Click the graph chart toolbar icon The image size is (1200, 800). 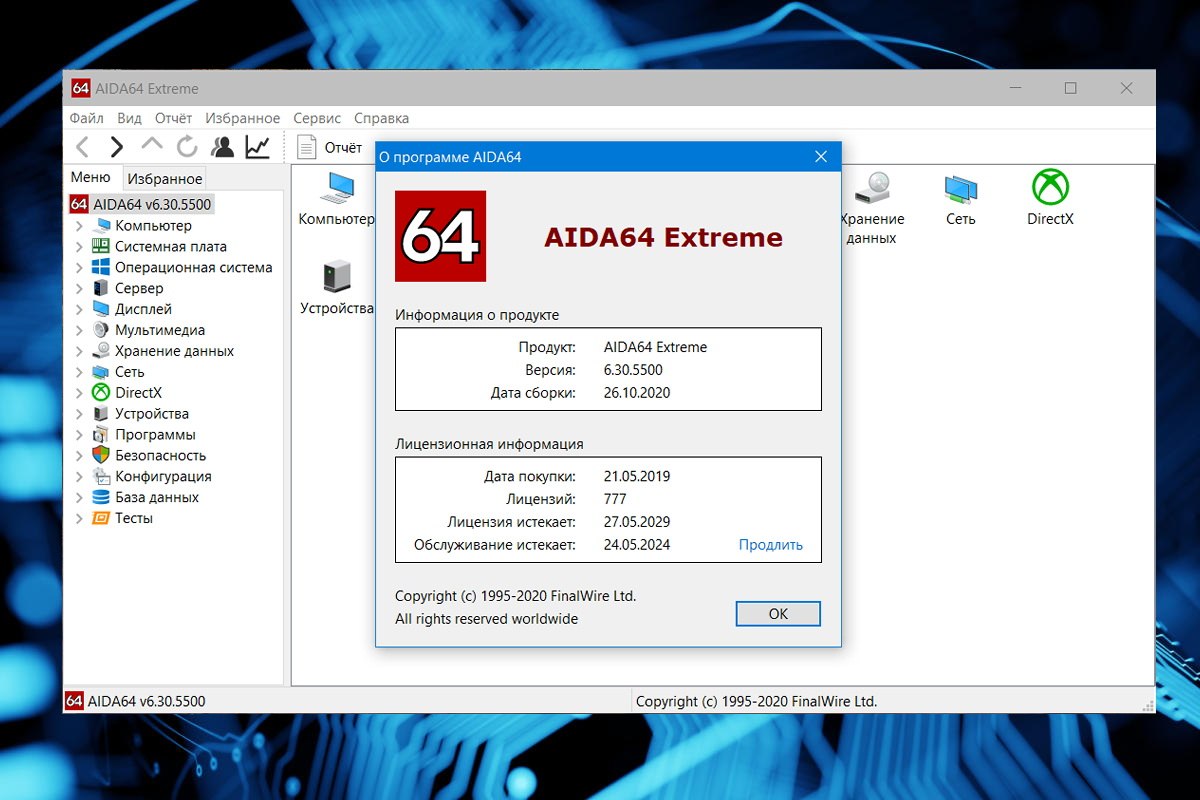coord(258,147)
